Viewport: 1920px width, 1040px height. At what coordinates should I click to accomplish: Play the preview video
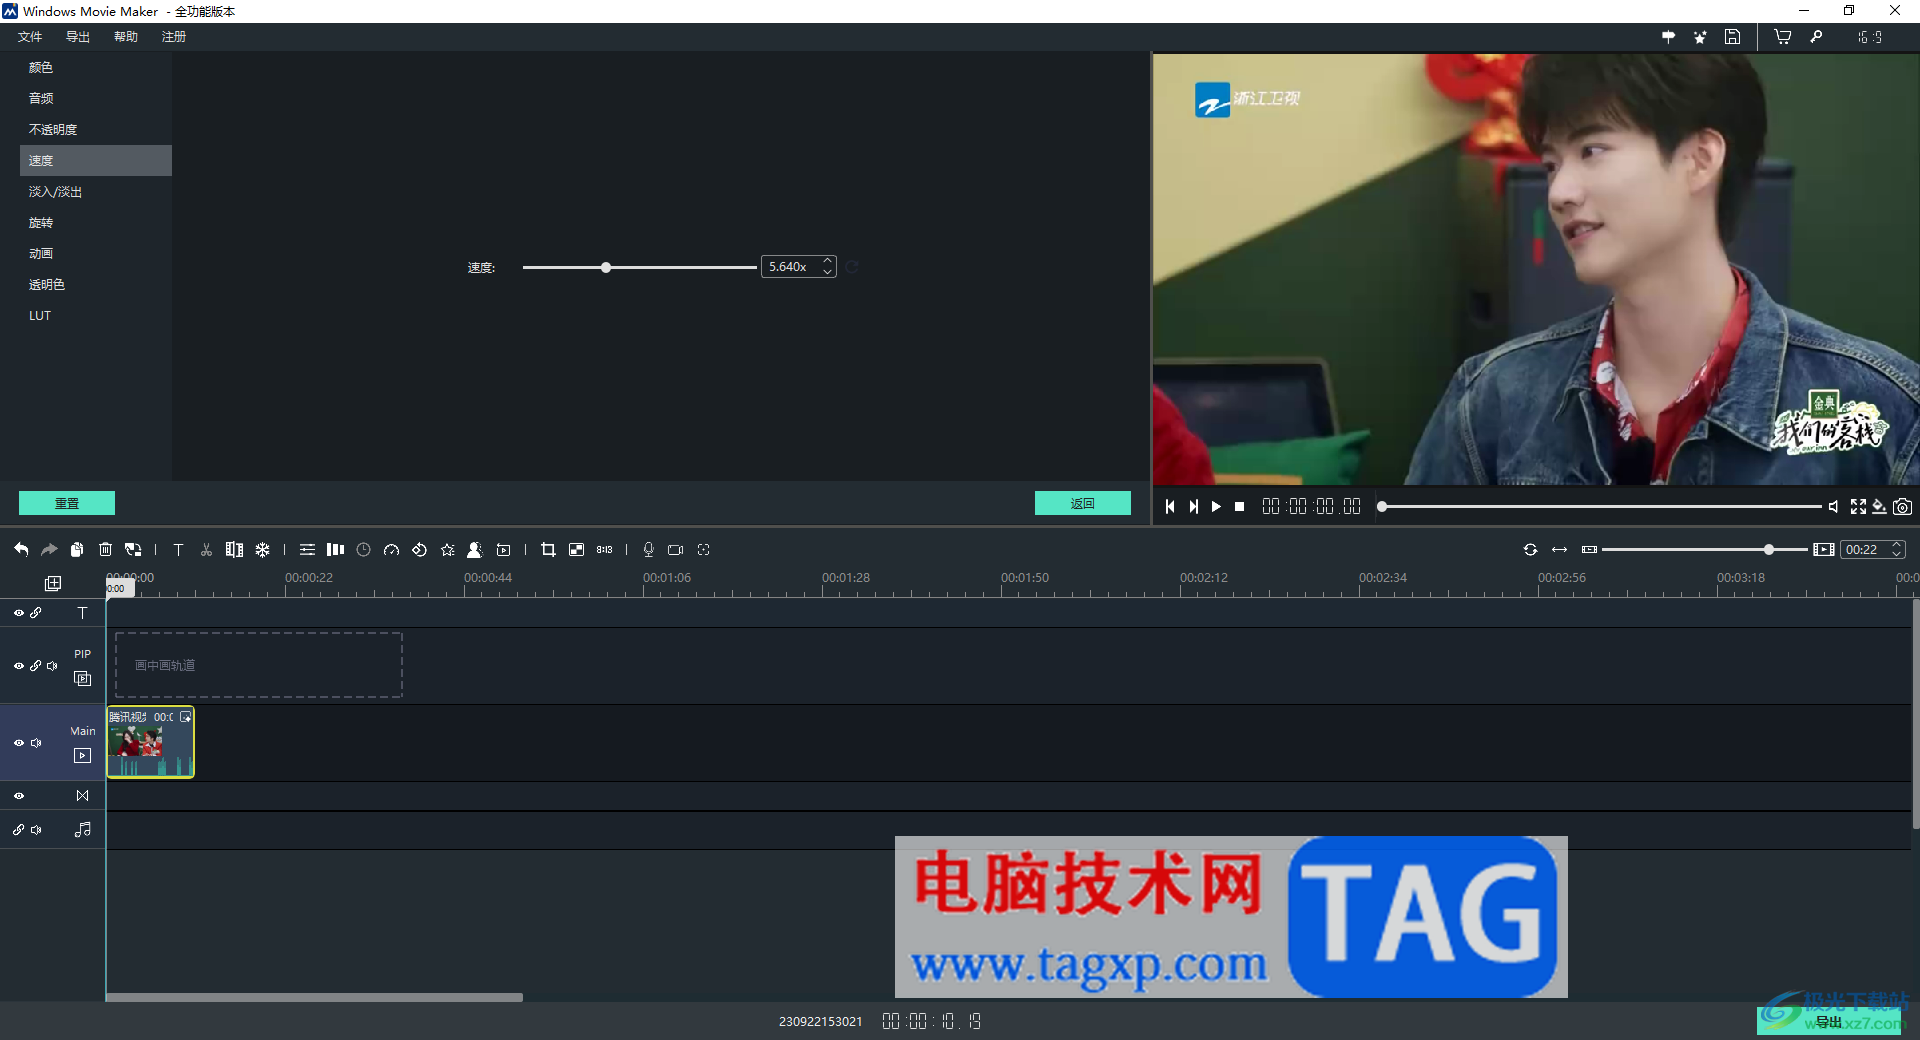pyautogui.click(x=1216, y=507)
